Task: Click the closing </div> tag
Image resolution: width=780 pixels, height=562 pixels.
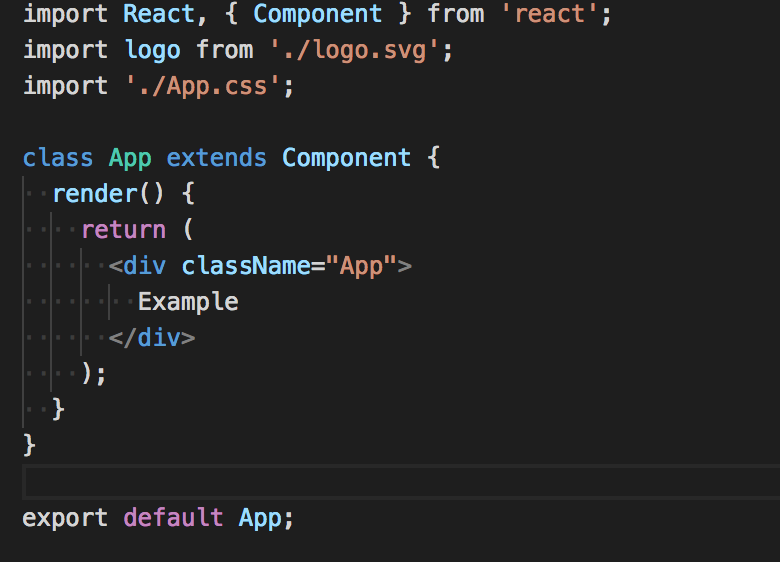Action: (x=152, y=338)
